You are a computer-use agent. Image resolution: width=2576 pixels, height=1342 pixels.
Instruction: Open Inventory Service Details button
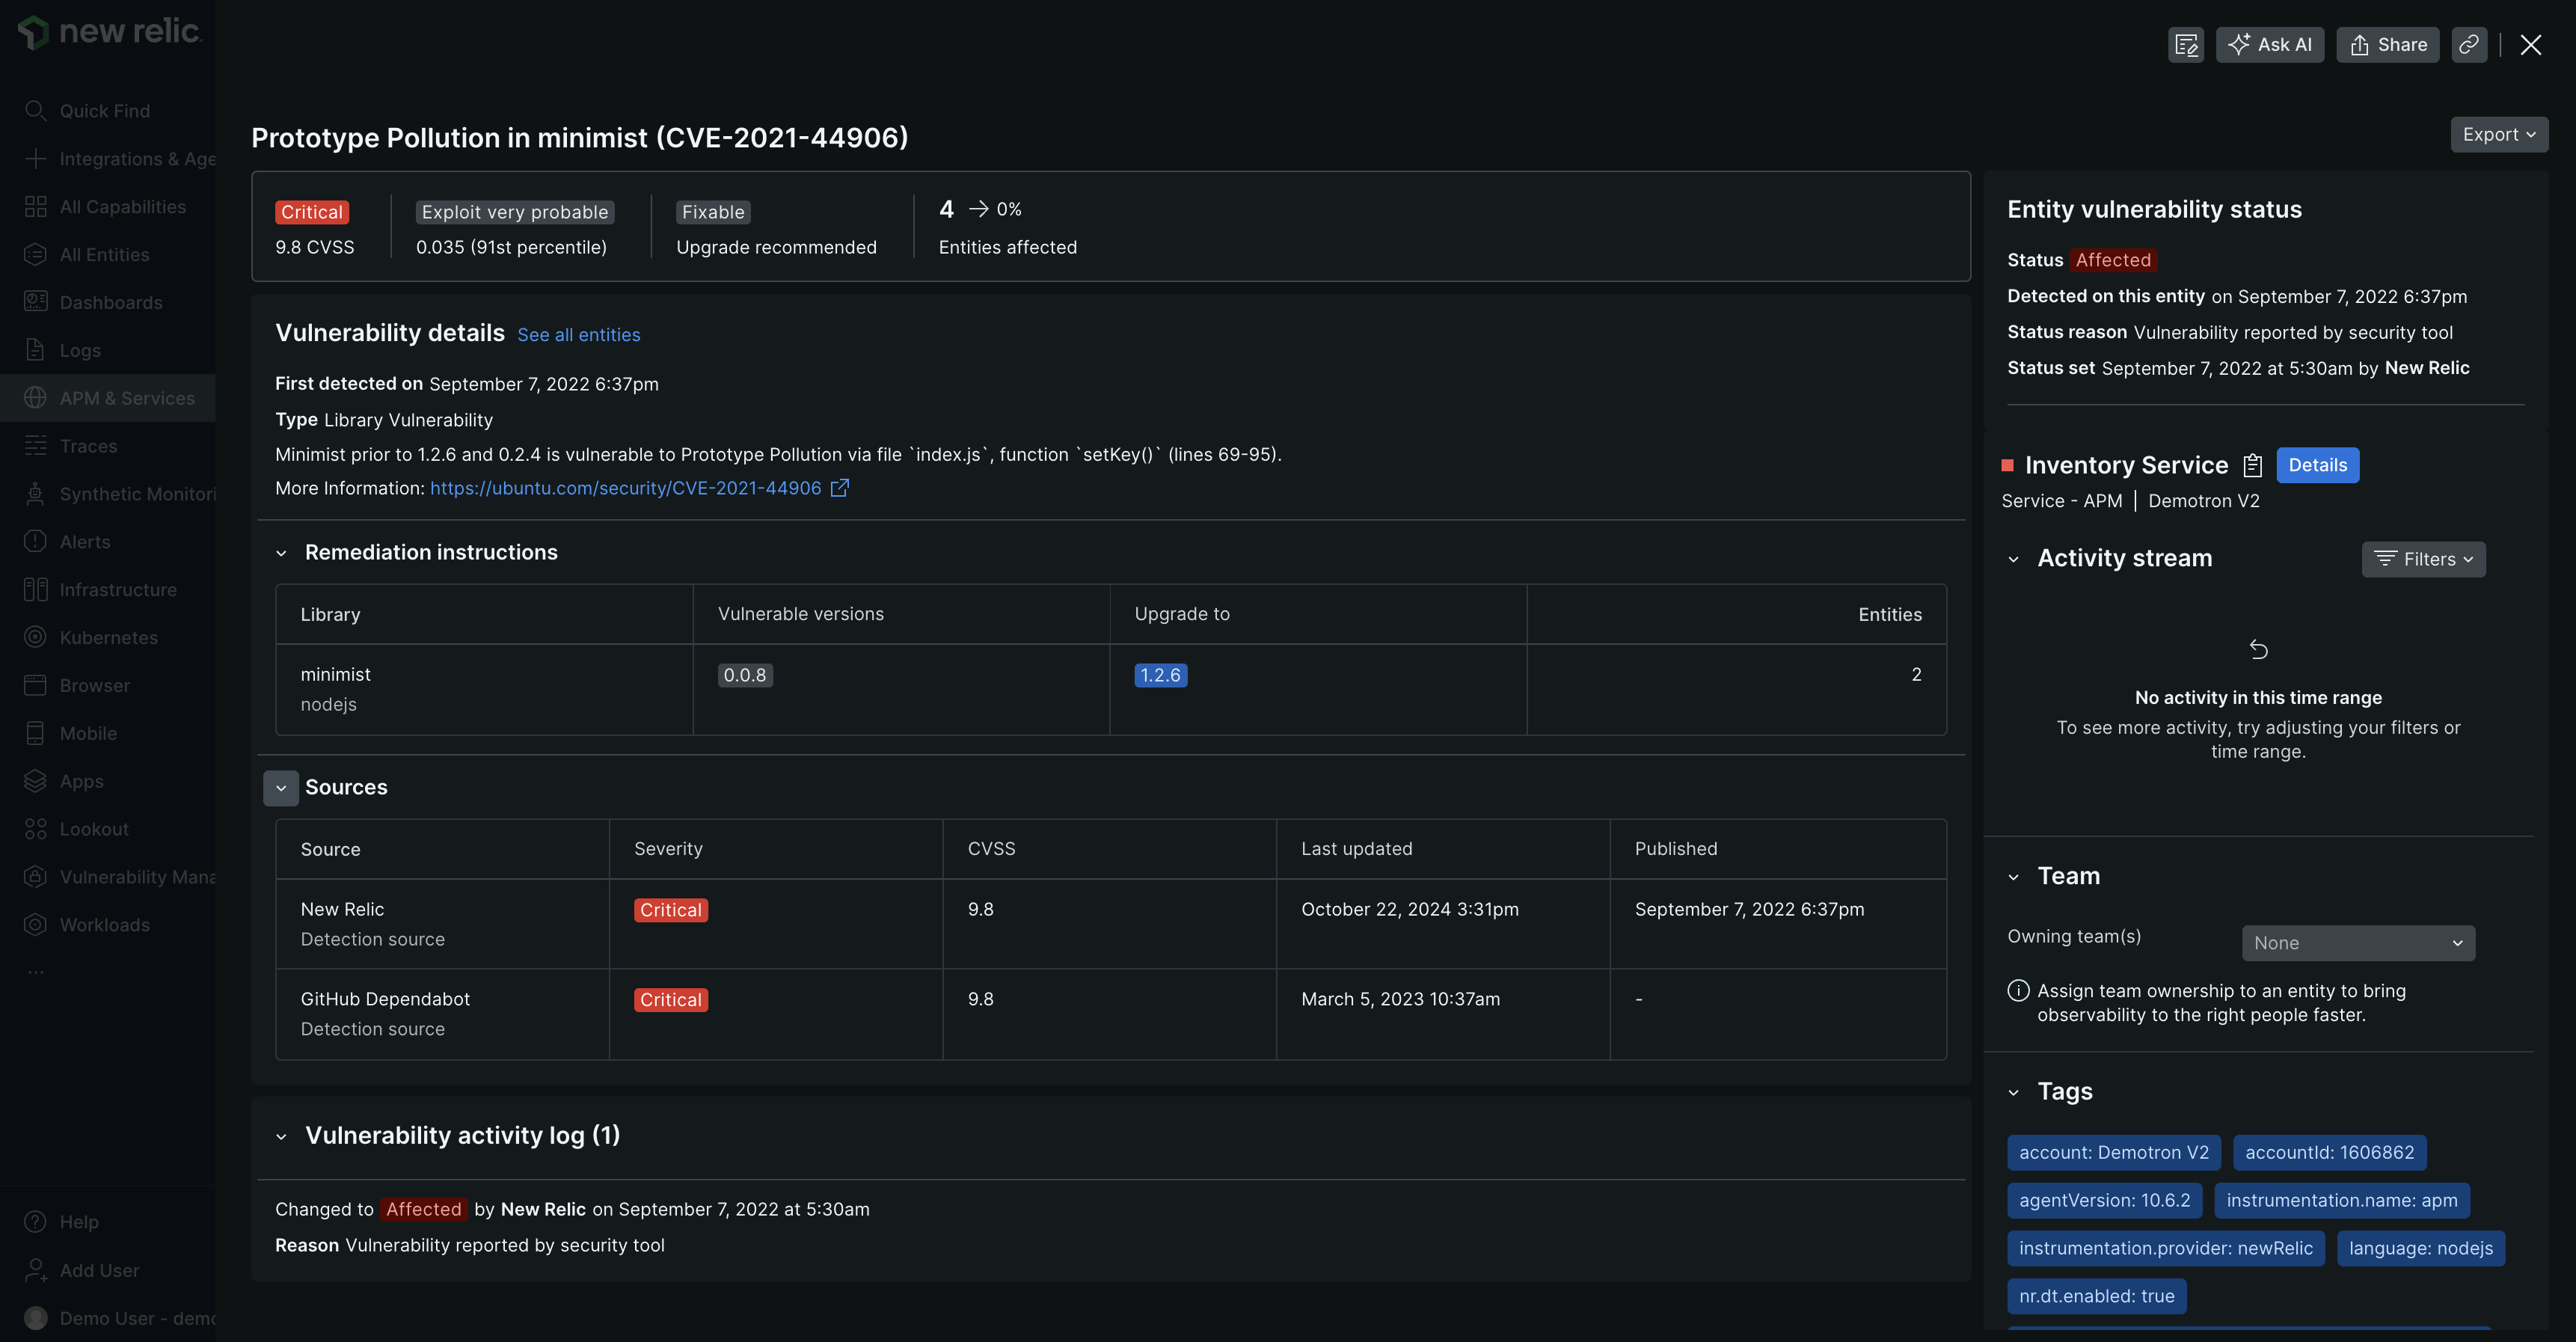tap(2317, 465)
